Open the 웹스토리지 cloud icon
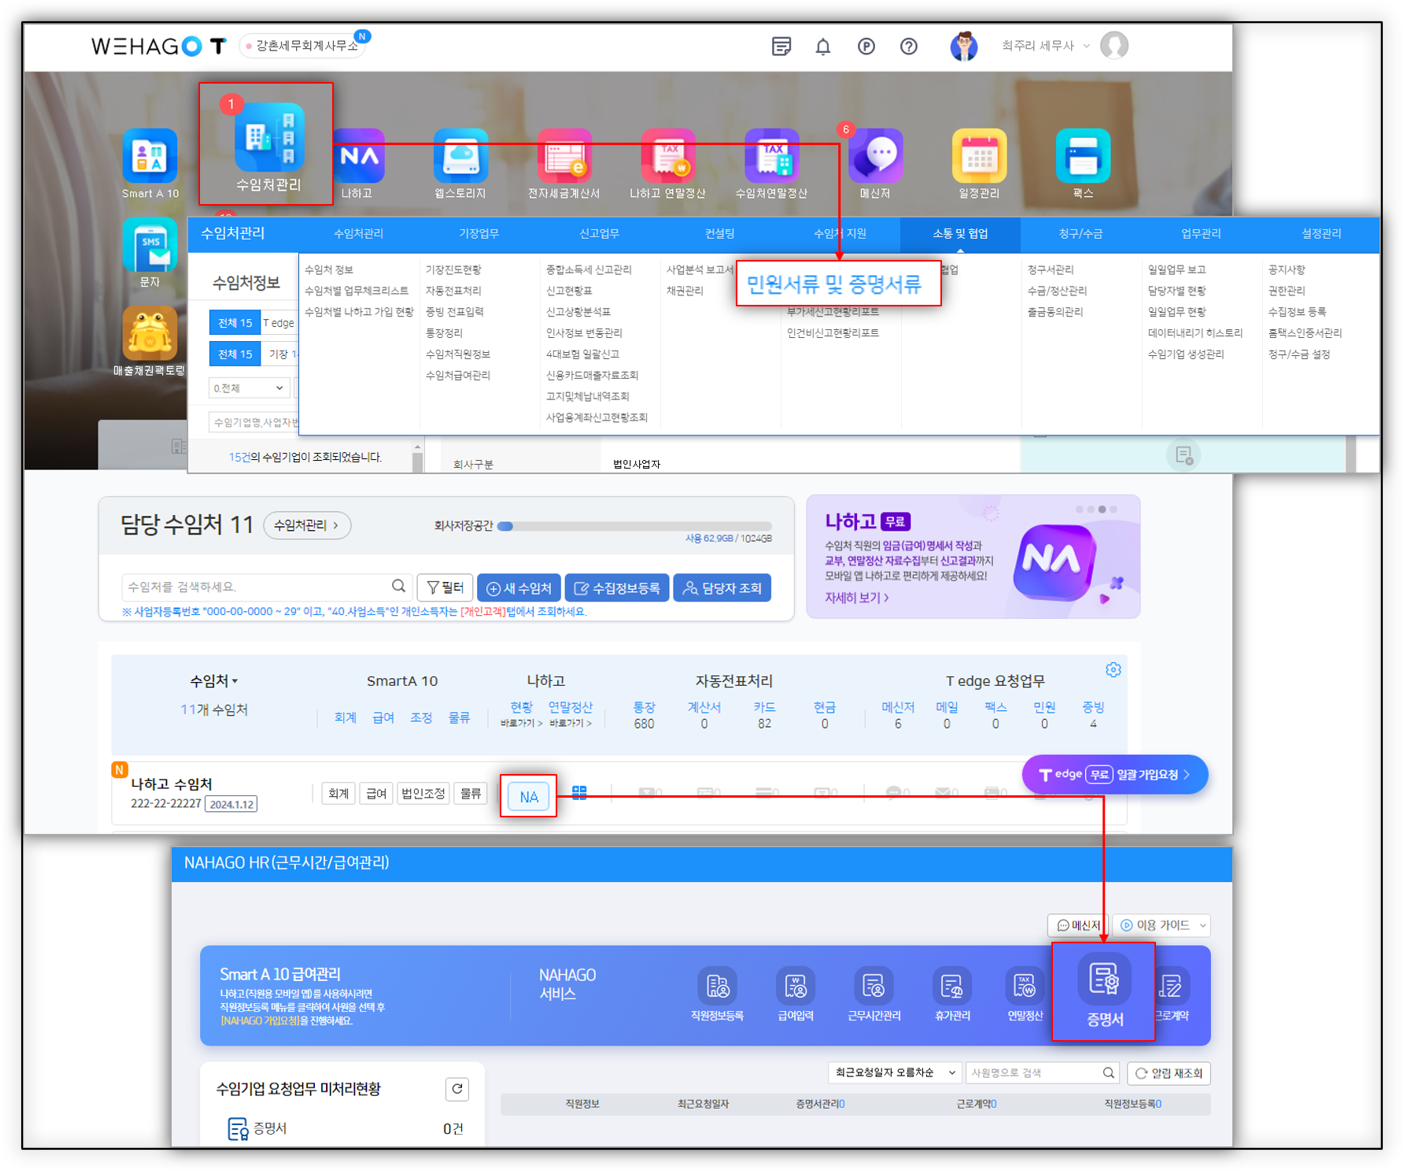The height and width of the screenshot is (1171, 1404). [x=460, y=156]
